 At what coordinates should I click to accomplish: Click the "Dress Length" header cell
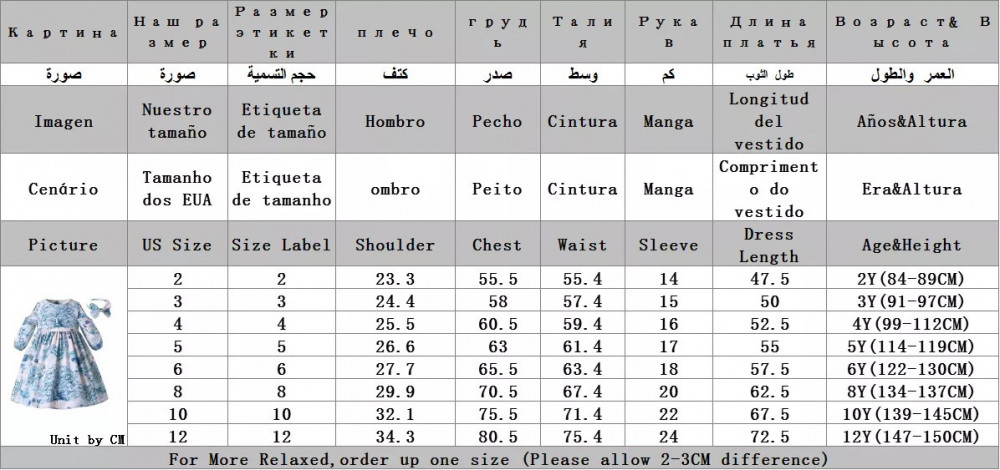[768, 245]
